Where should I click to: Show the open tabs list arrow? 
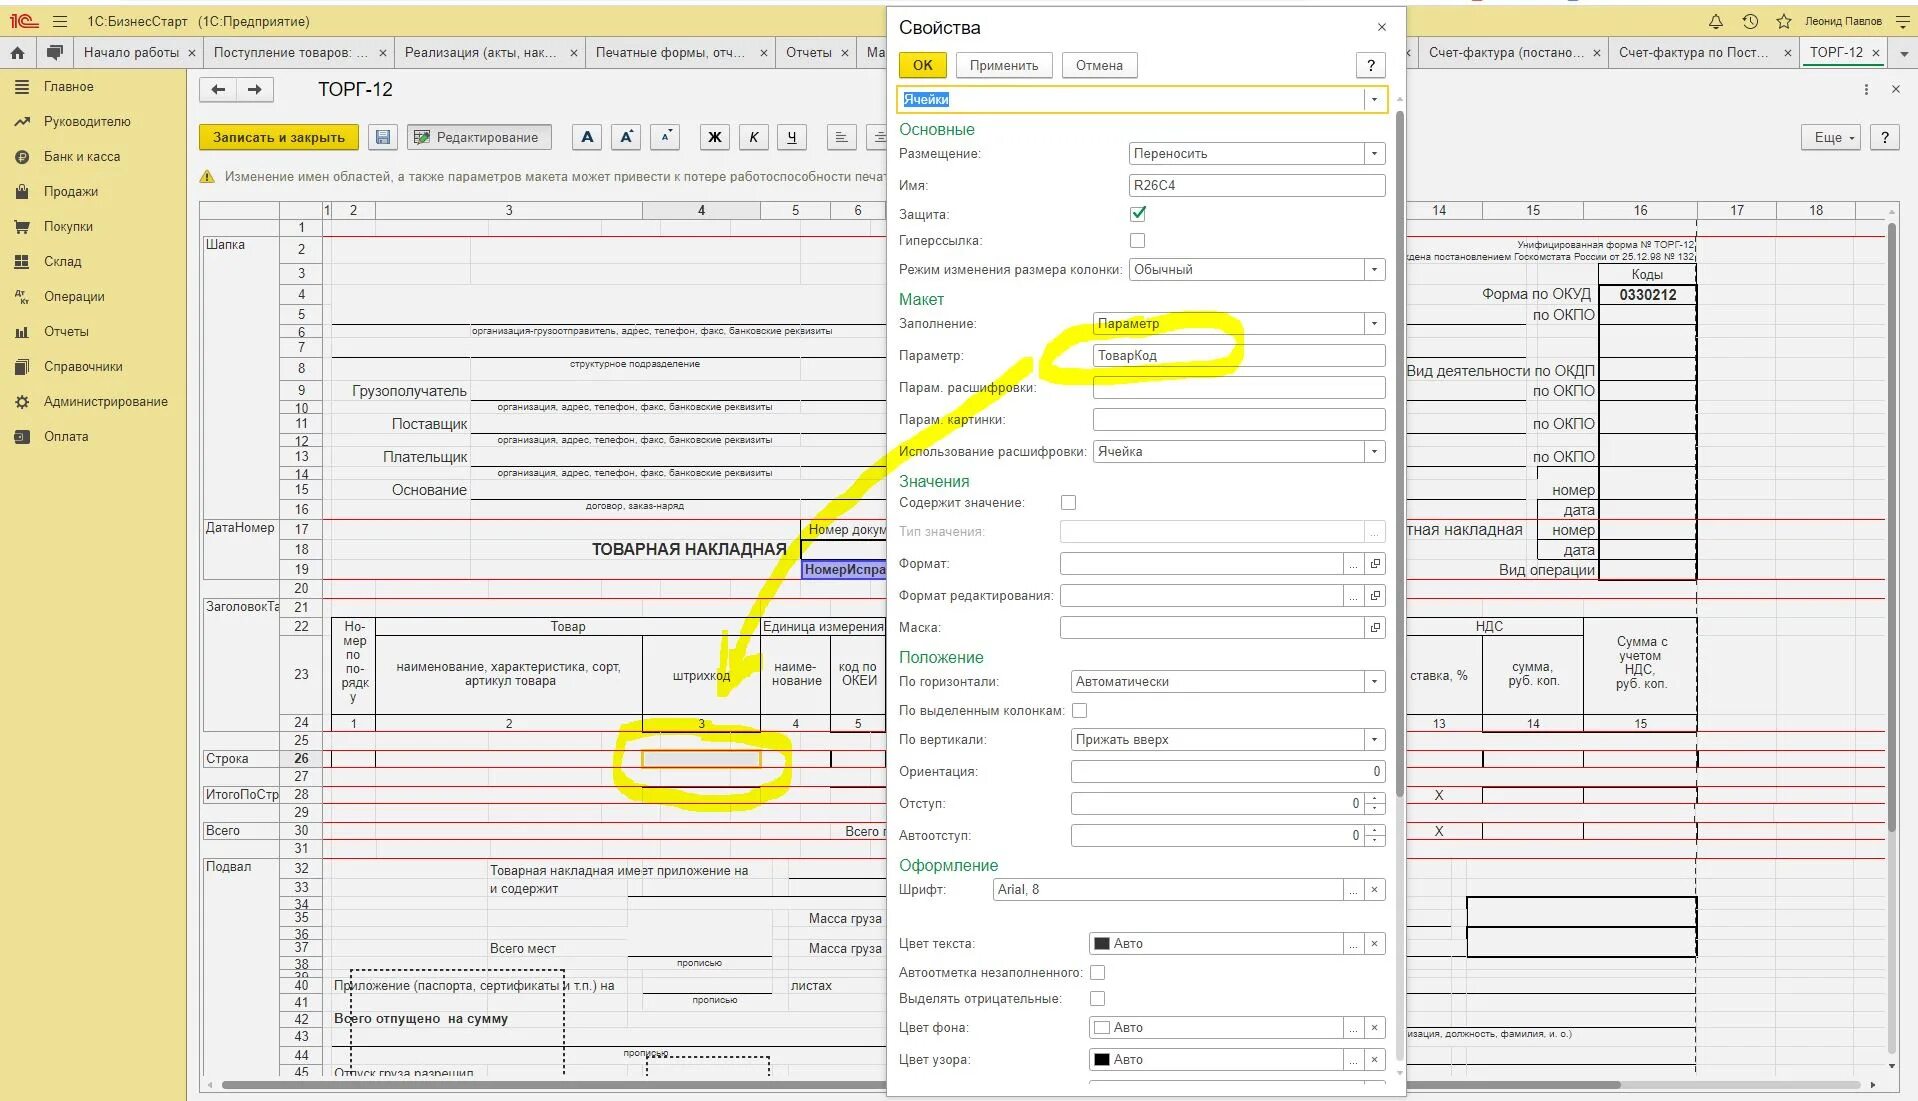coord(1903,53)
